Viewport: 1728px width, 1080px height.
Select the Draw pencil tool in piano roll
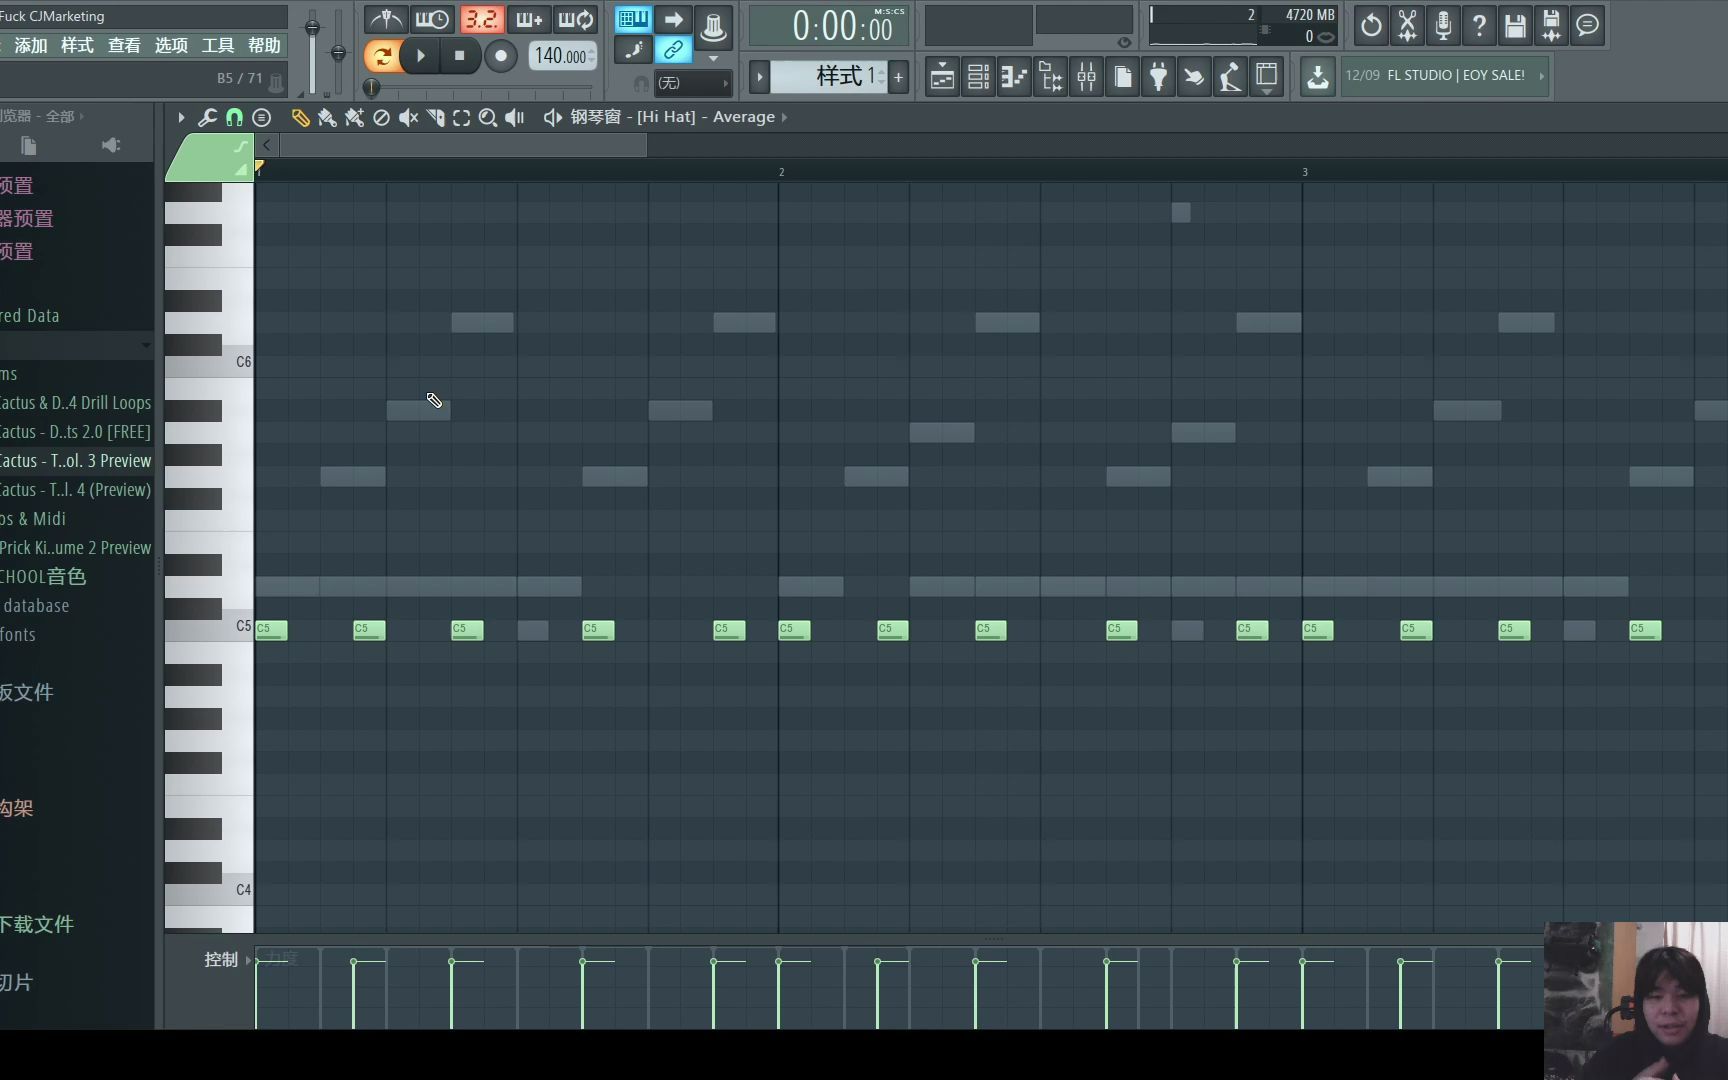pos(300,117)
